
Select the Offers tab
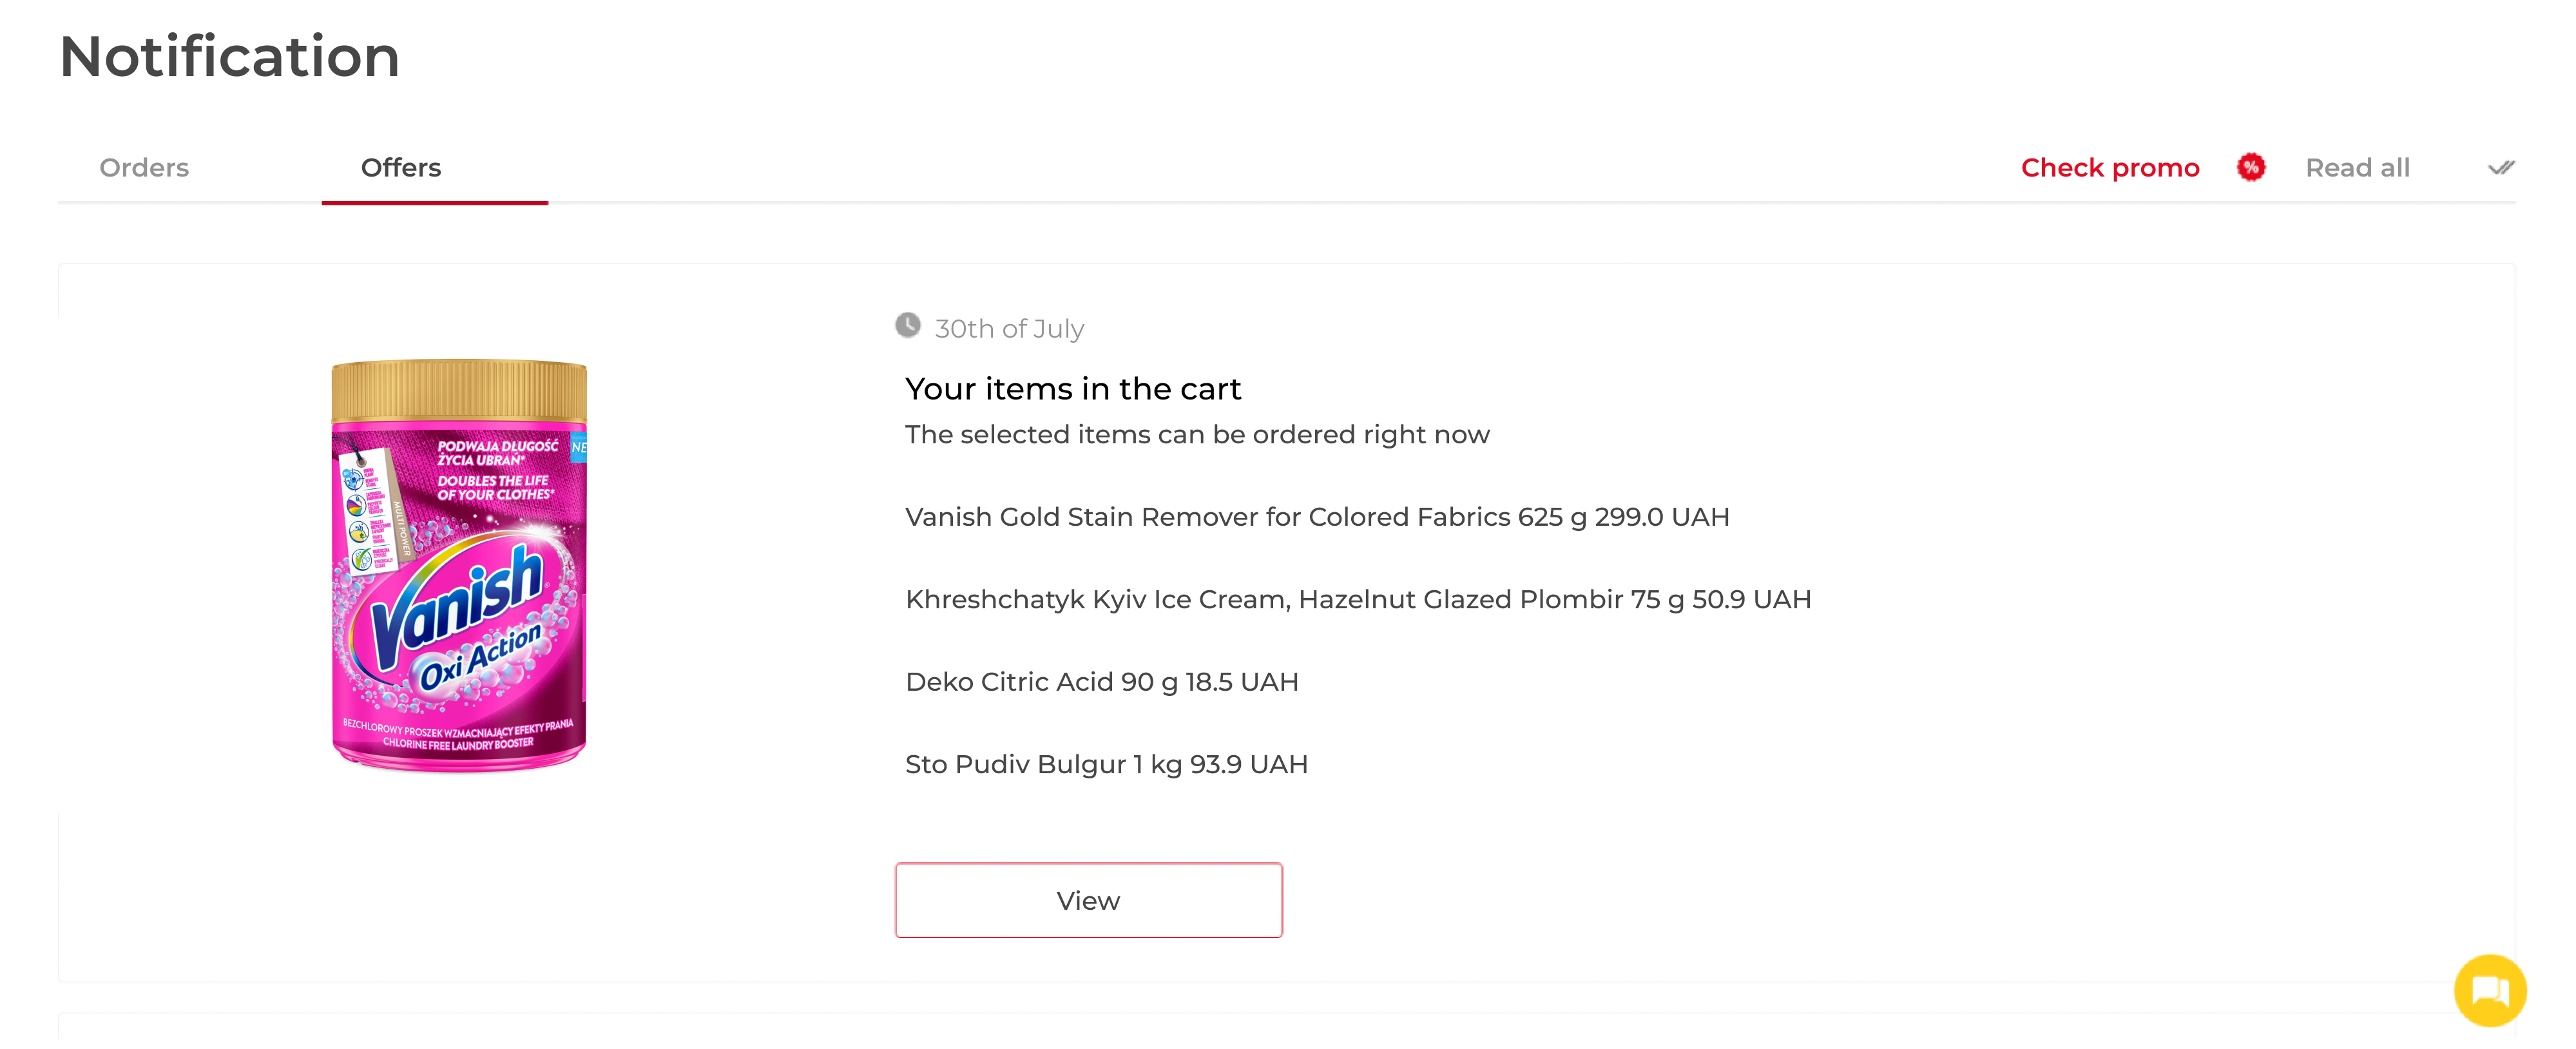point(400,167)
